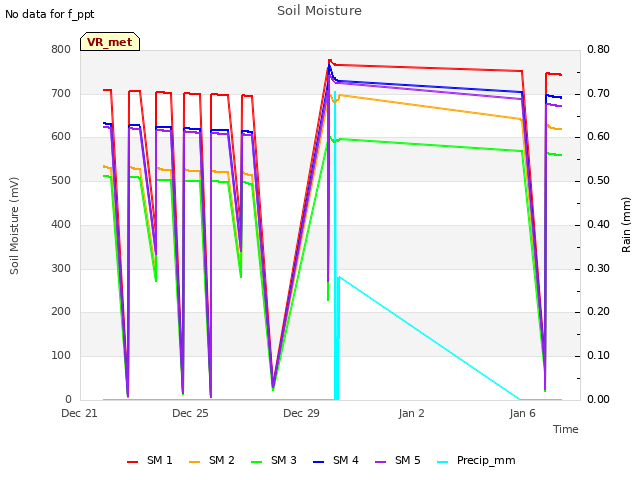This screenshot has width=640, height=480.
Task: Click the 600 left axis tick label
Action: tap(61, 137)
